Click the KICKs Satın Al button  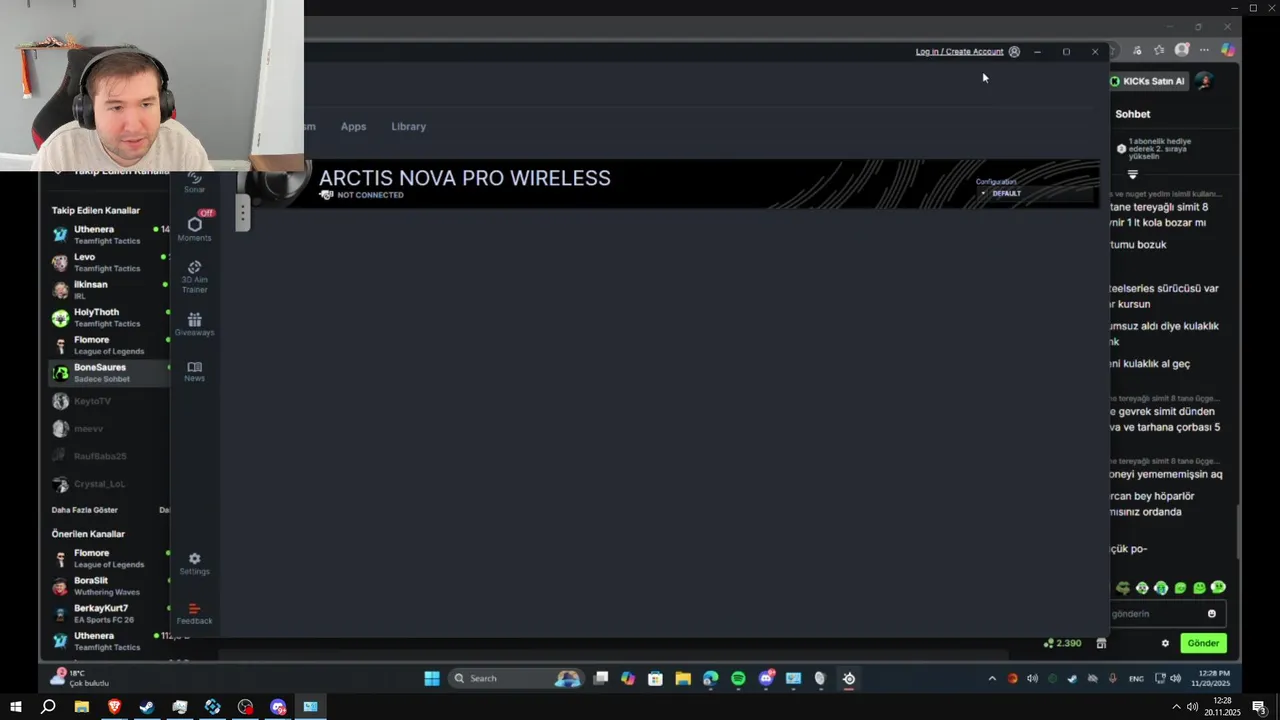pyautogui.click(x=1148, y=81)
